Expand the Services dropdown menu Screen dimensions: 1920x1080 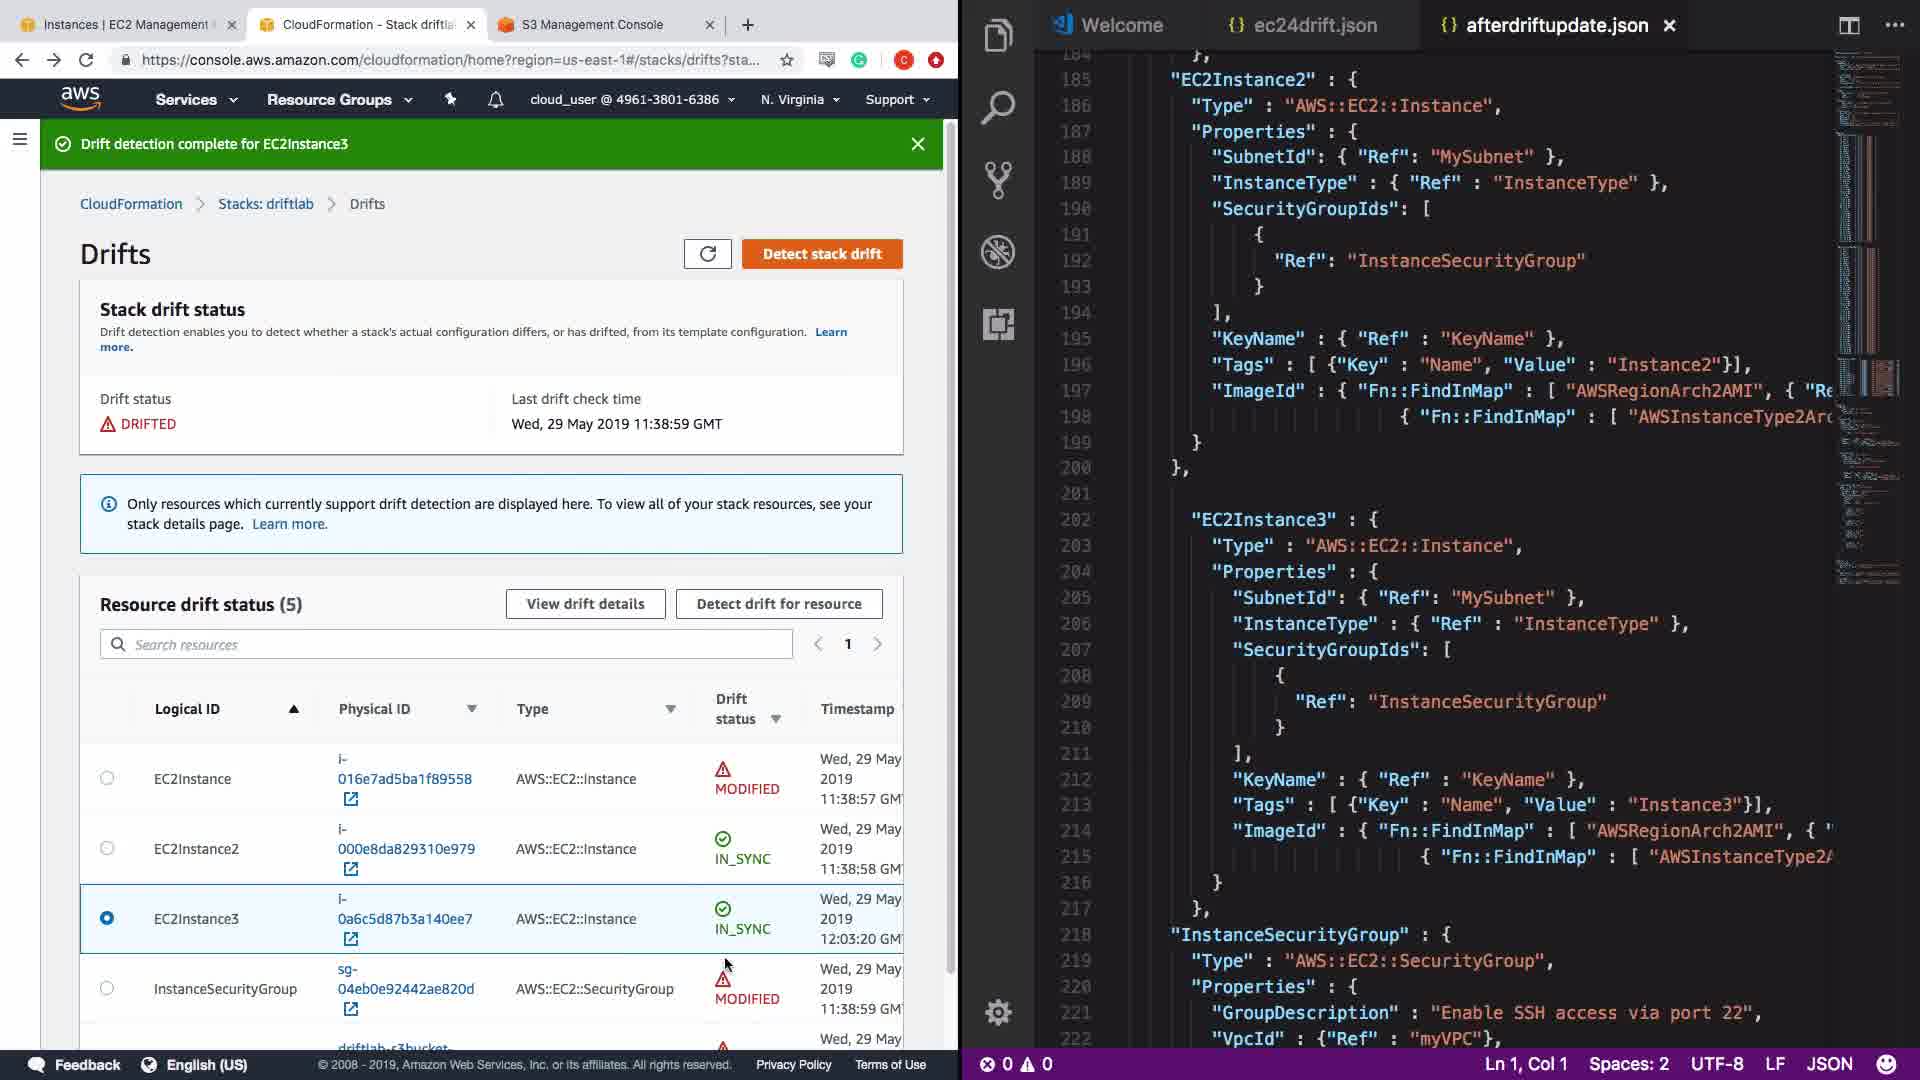click(x=196, y=100)
